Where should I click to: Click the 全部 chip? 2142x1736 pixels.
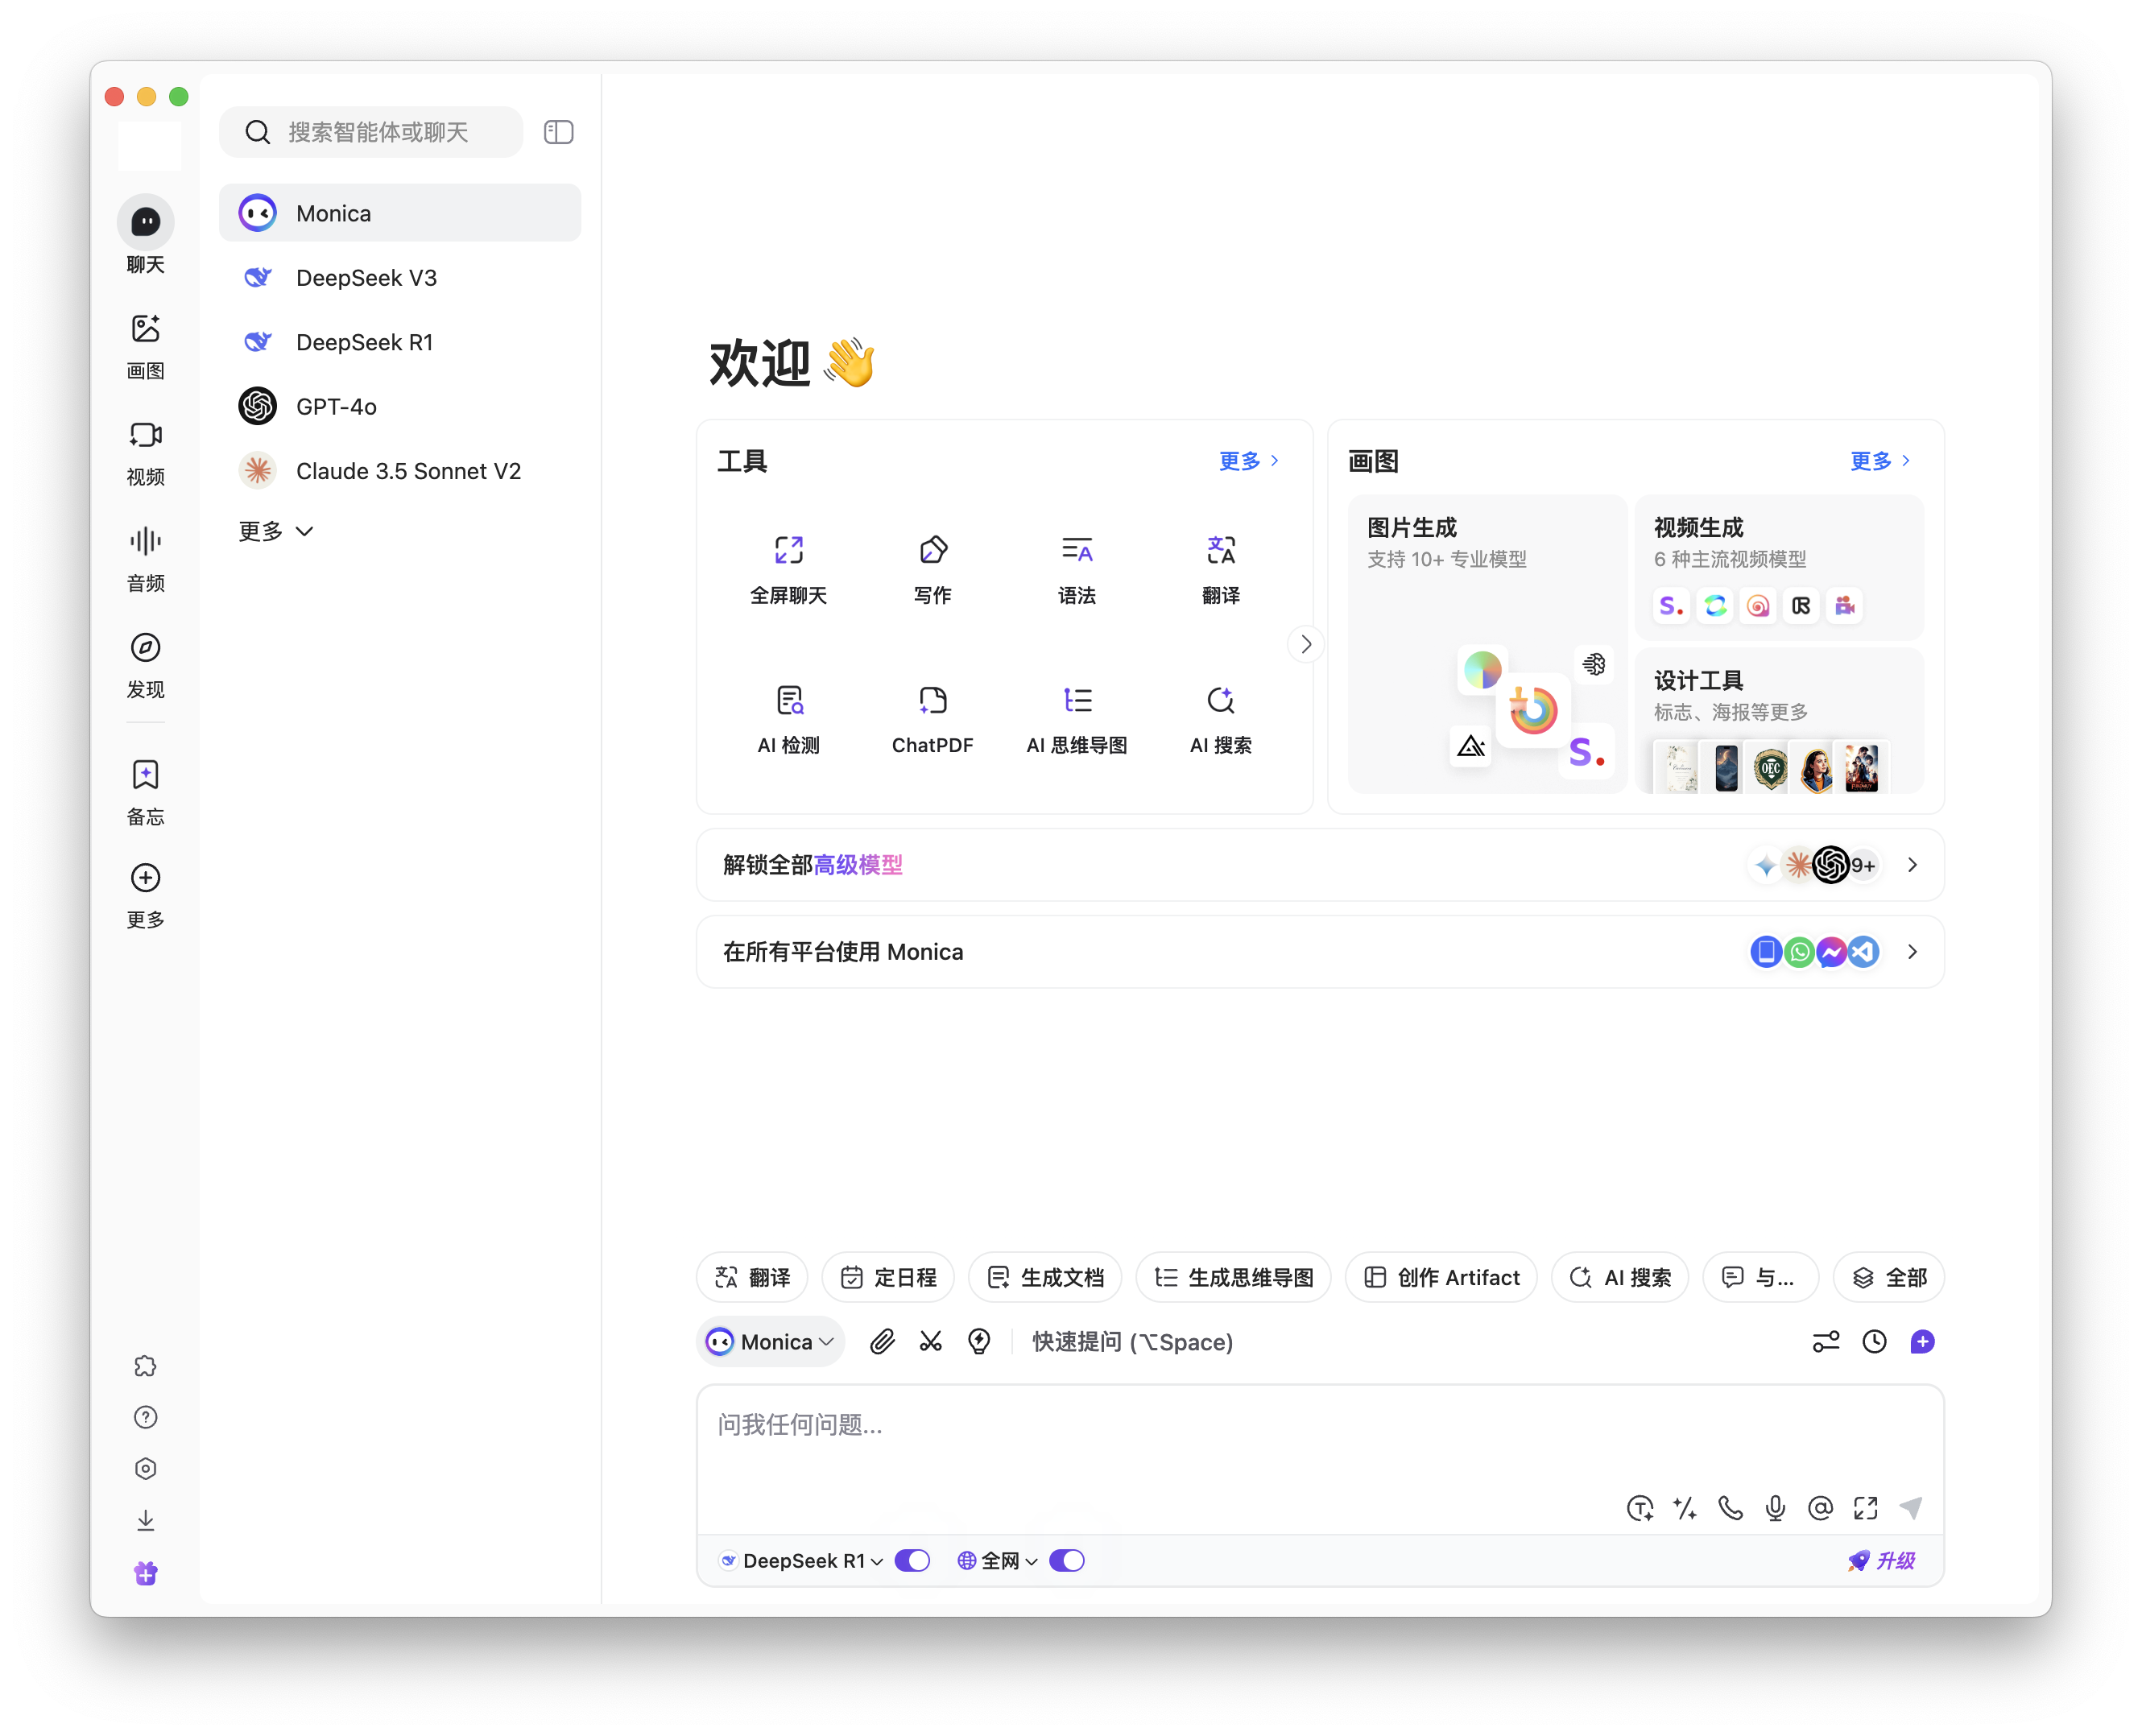tap(1888, 1277)
